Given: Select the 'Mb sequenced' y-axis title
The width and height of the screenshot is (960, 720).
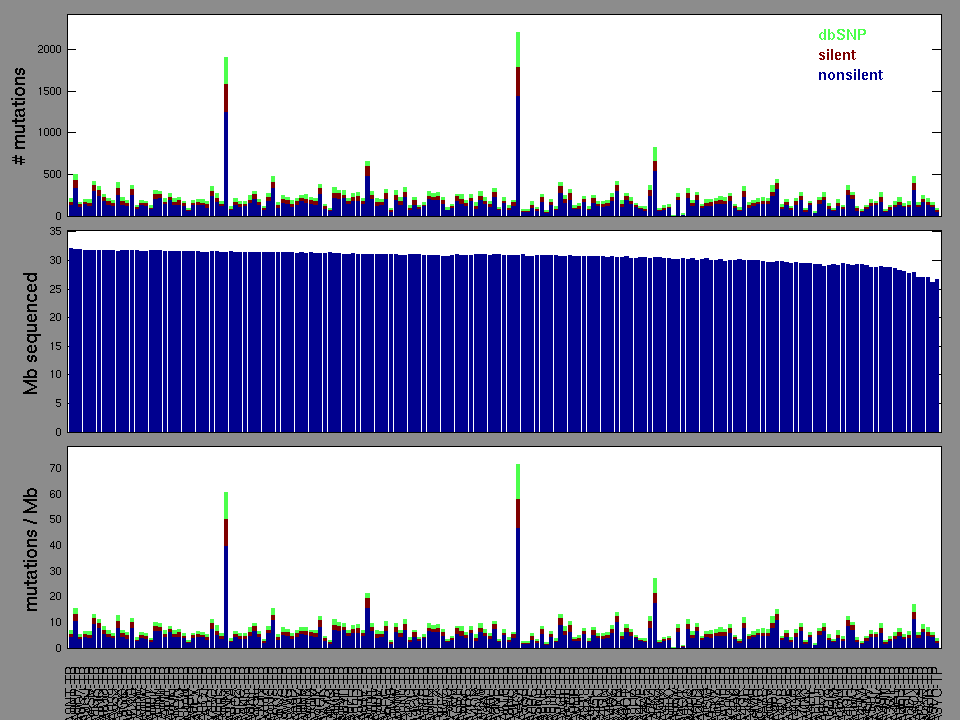Looking at the screenshot, I should (x=30, y=332).
